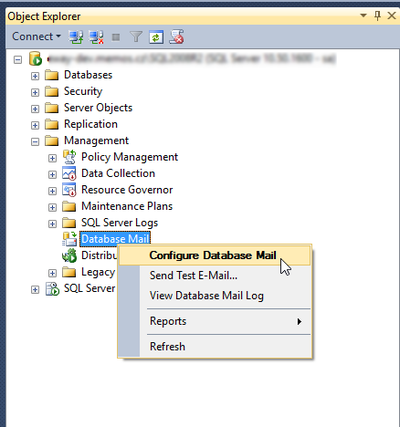Click the Disconnect server toolbar icon
The height and width of the screenshot is (427, 400).
96,37
